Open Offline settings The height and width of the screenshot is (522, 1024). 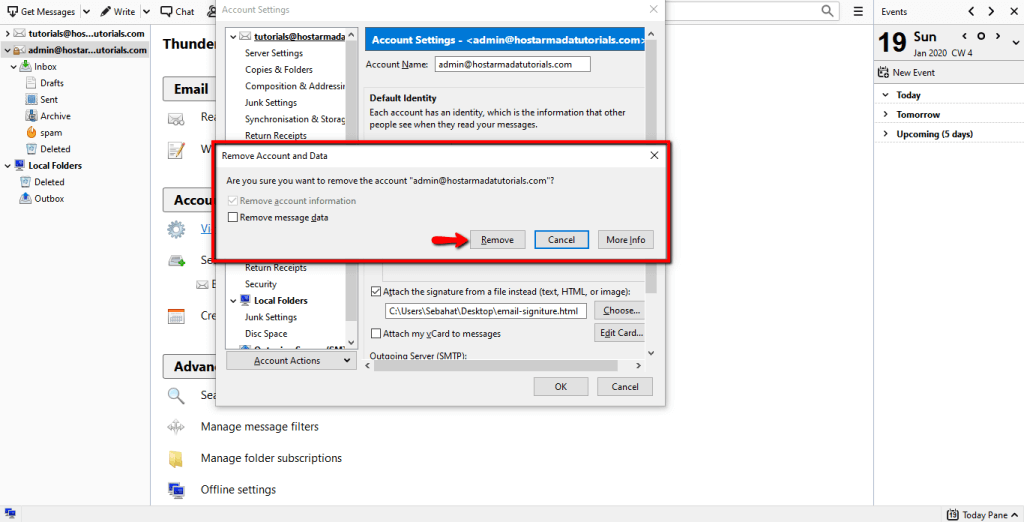(x=238, y=489)
